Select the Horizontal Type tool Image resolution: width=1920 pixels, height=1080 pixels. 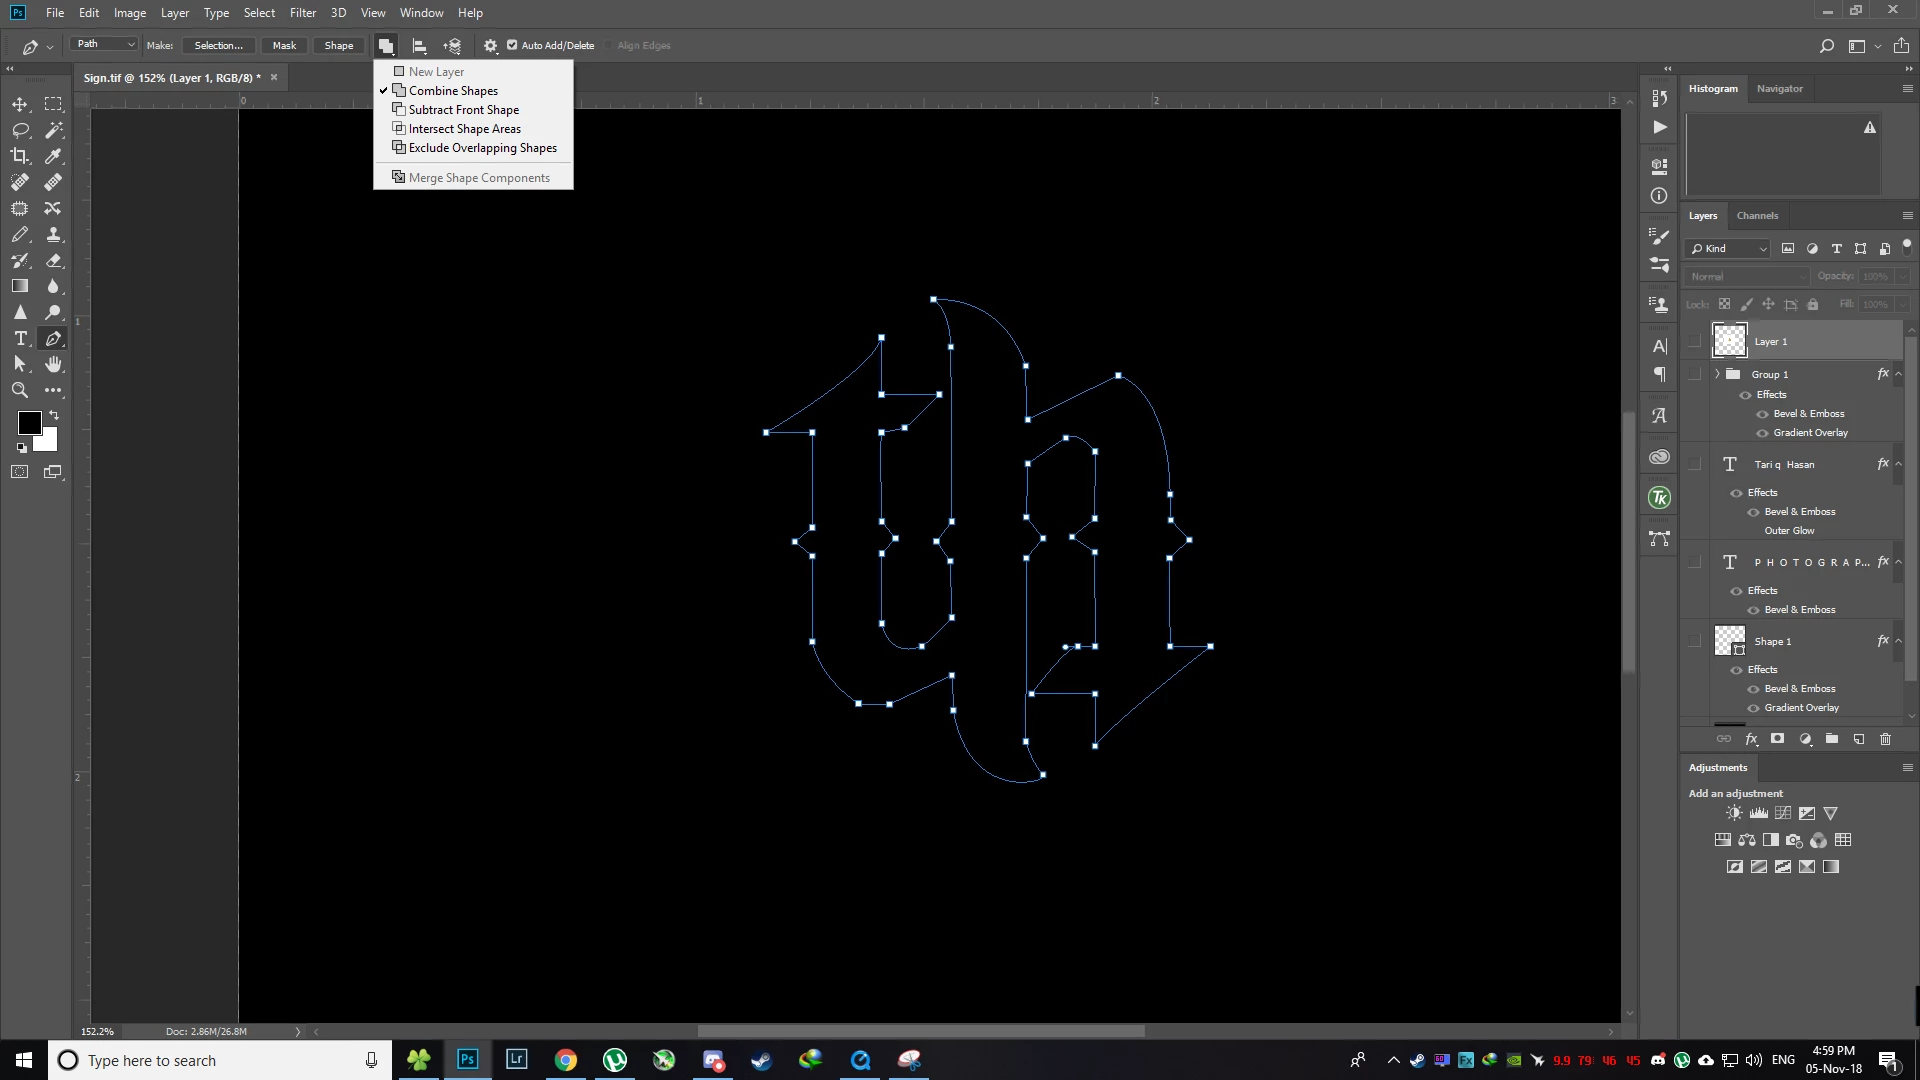point(20,339)
